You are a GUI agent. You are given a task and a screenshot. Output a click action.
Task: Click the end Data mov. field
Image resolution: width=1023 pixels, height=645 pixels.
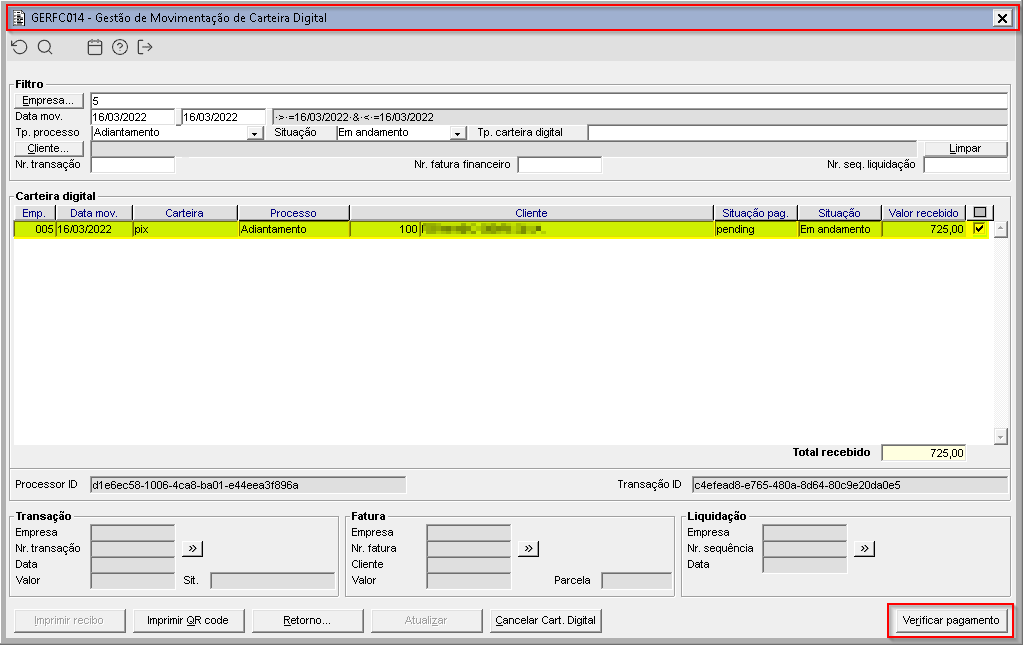(x=224, y=117)
